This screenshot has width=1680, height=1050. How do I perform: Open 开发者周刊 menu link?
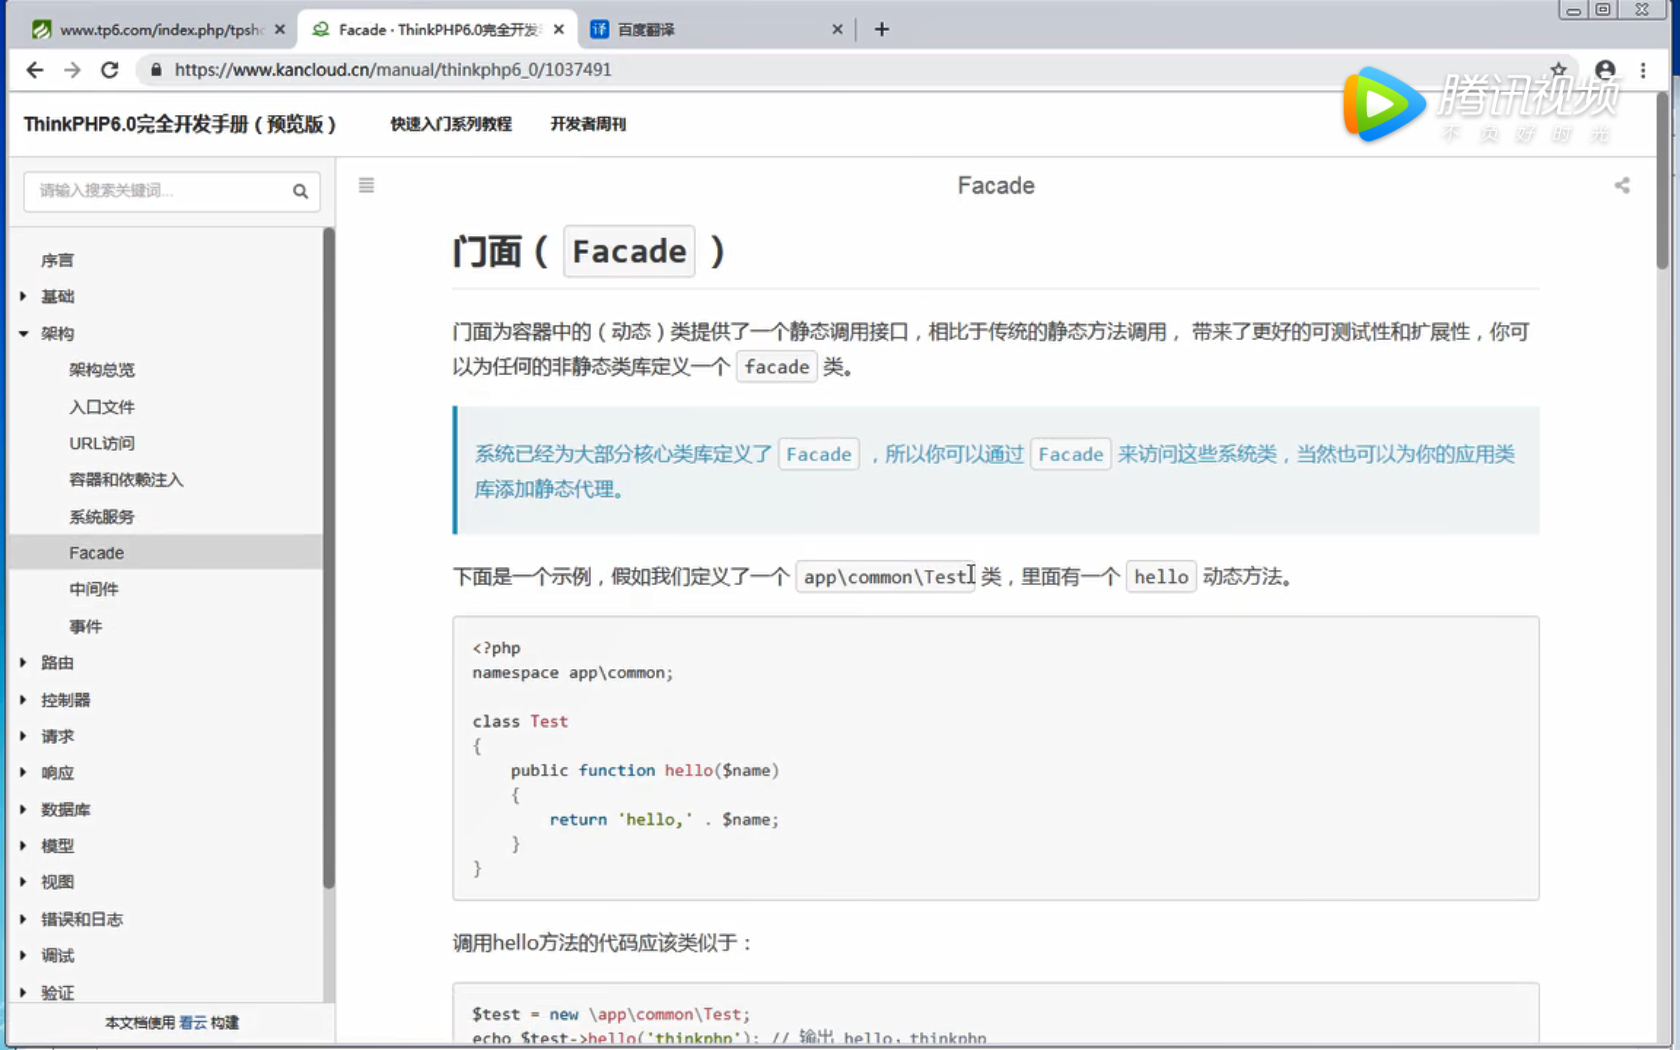tap(588, 124)
